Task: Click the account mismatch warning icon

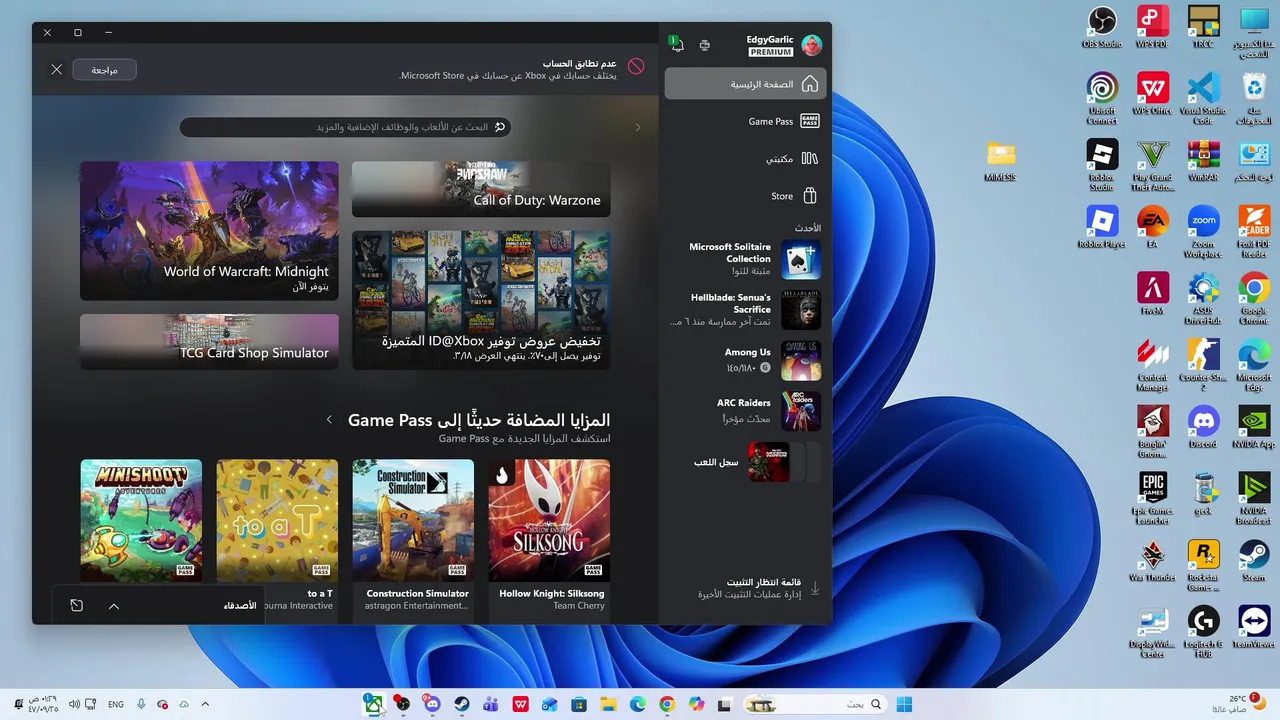Action: tap(636, 67)
